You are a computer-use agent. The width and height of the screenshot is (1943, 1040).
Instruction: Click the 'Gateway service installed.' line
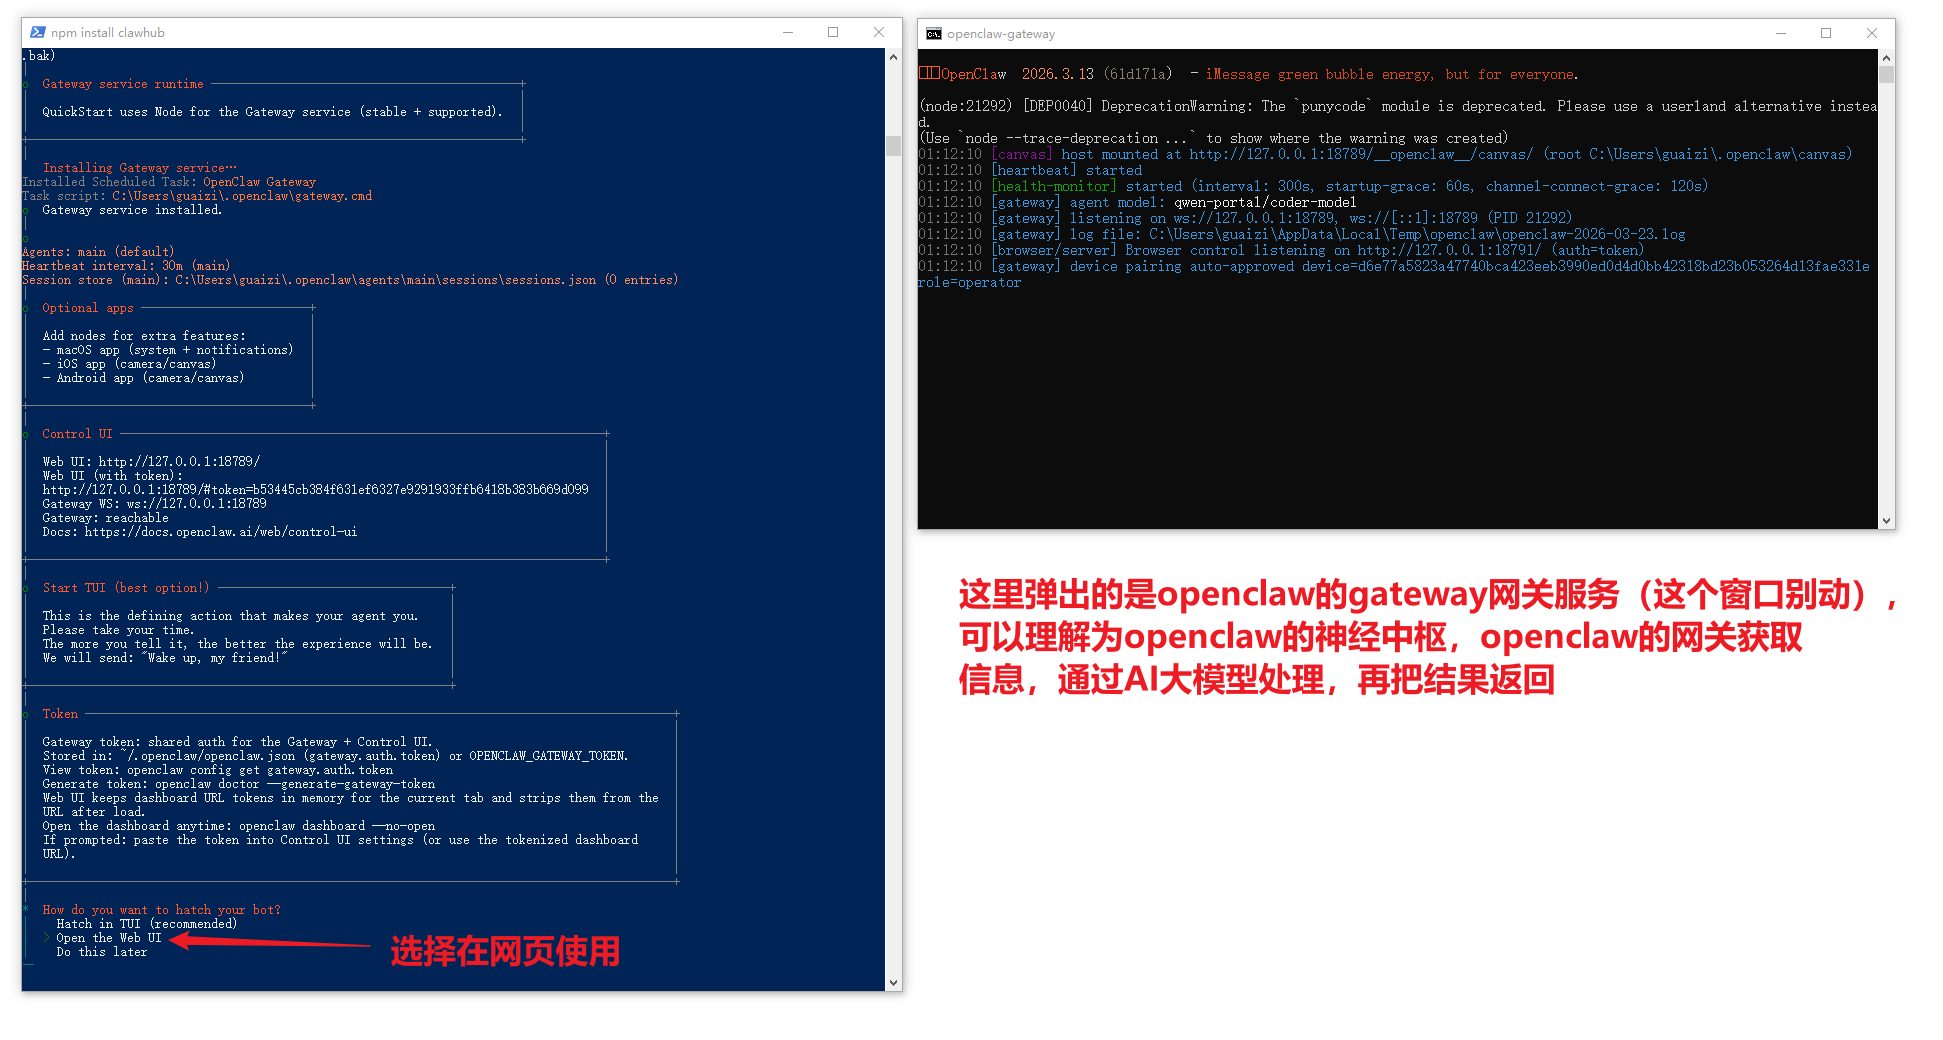pos(132,210)
